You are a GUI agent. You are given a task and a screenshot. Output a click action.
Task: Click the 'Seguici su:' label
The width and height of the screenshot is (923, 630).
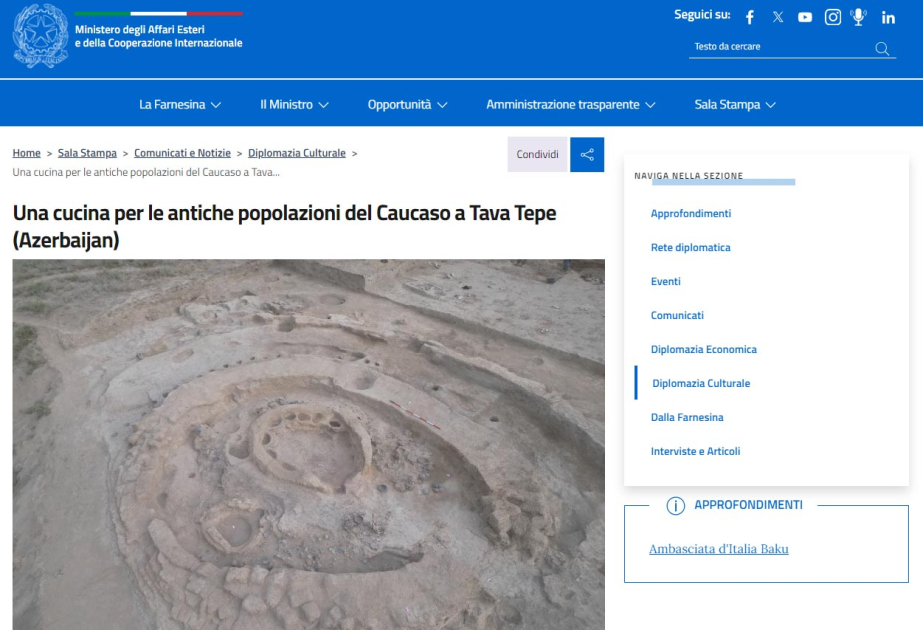tap(702, 15)
